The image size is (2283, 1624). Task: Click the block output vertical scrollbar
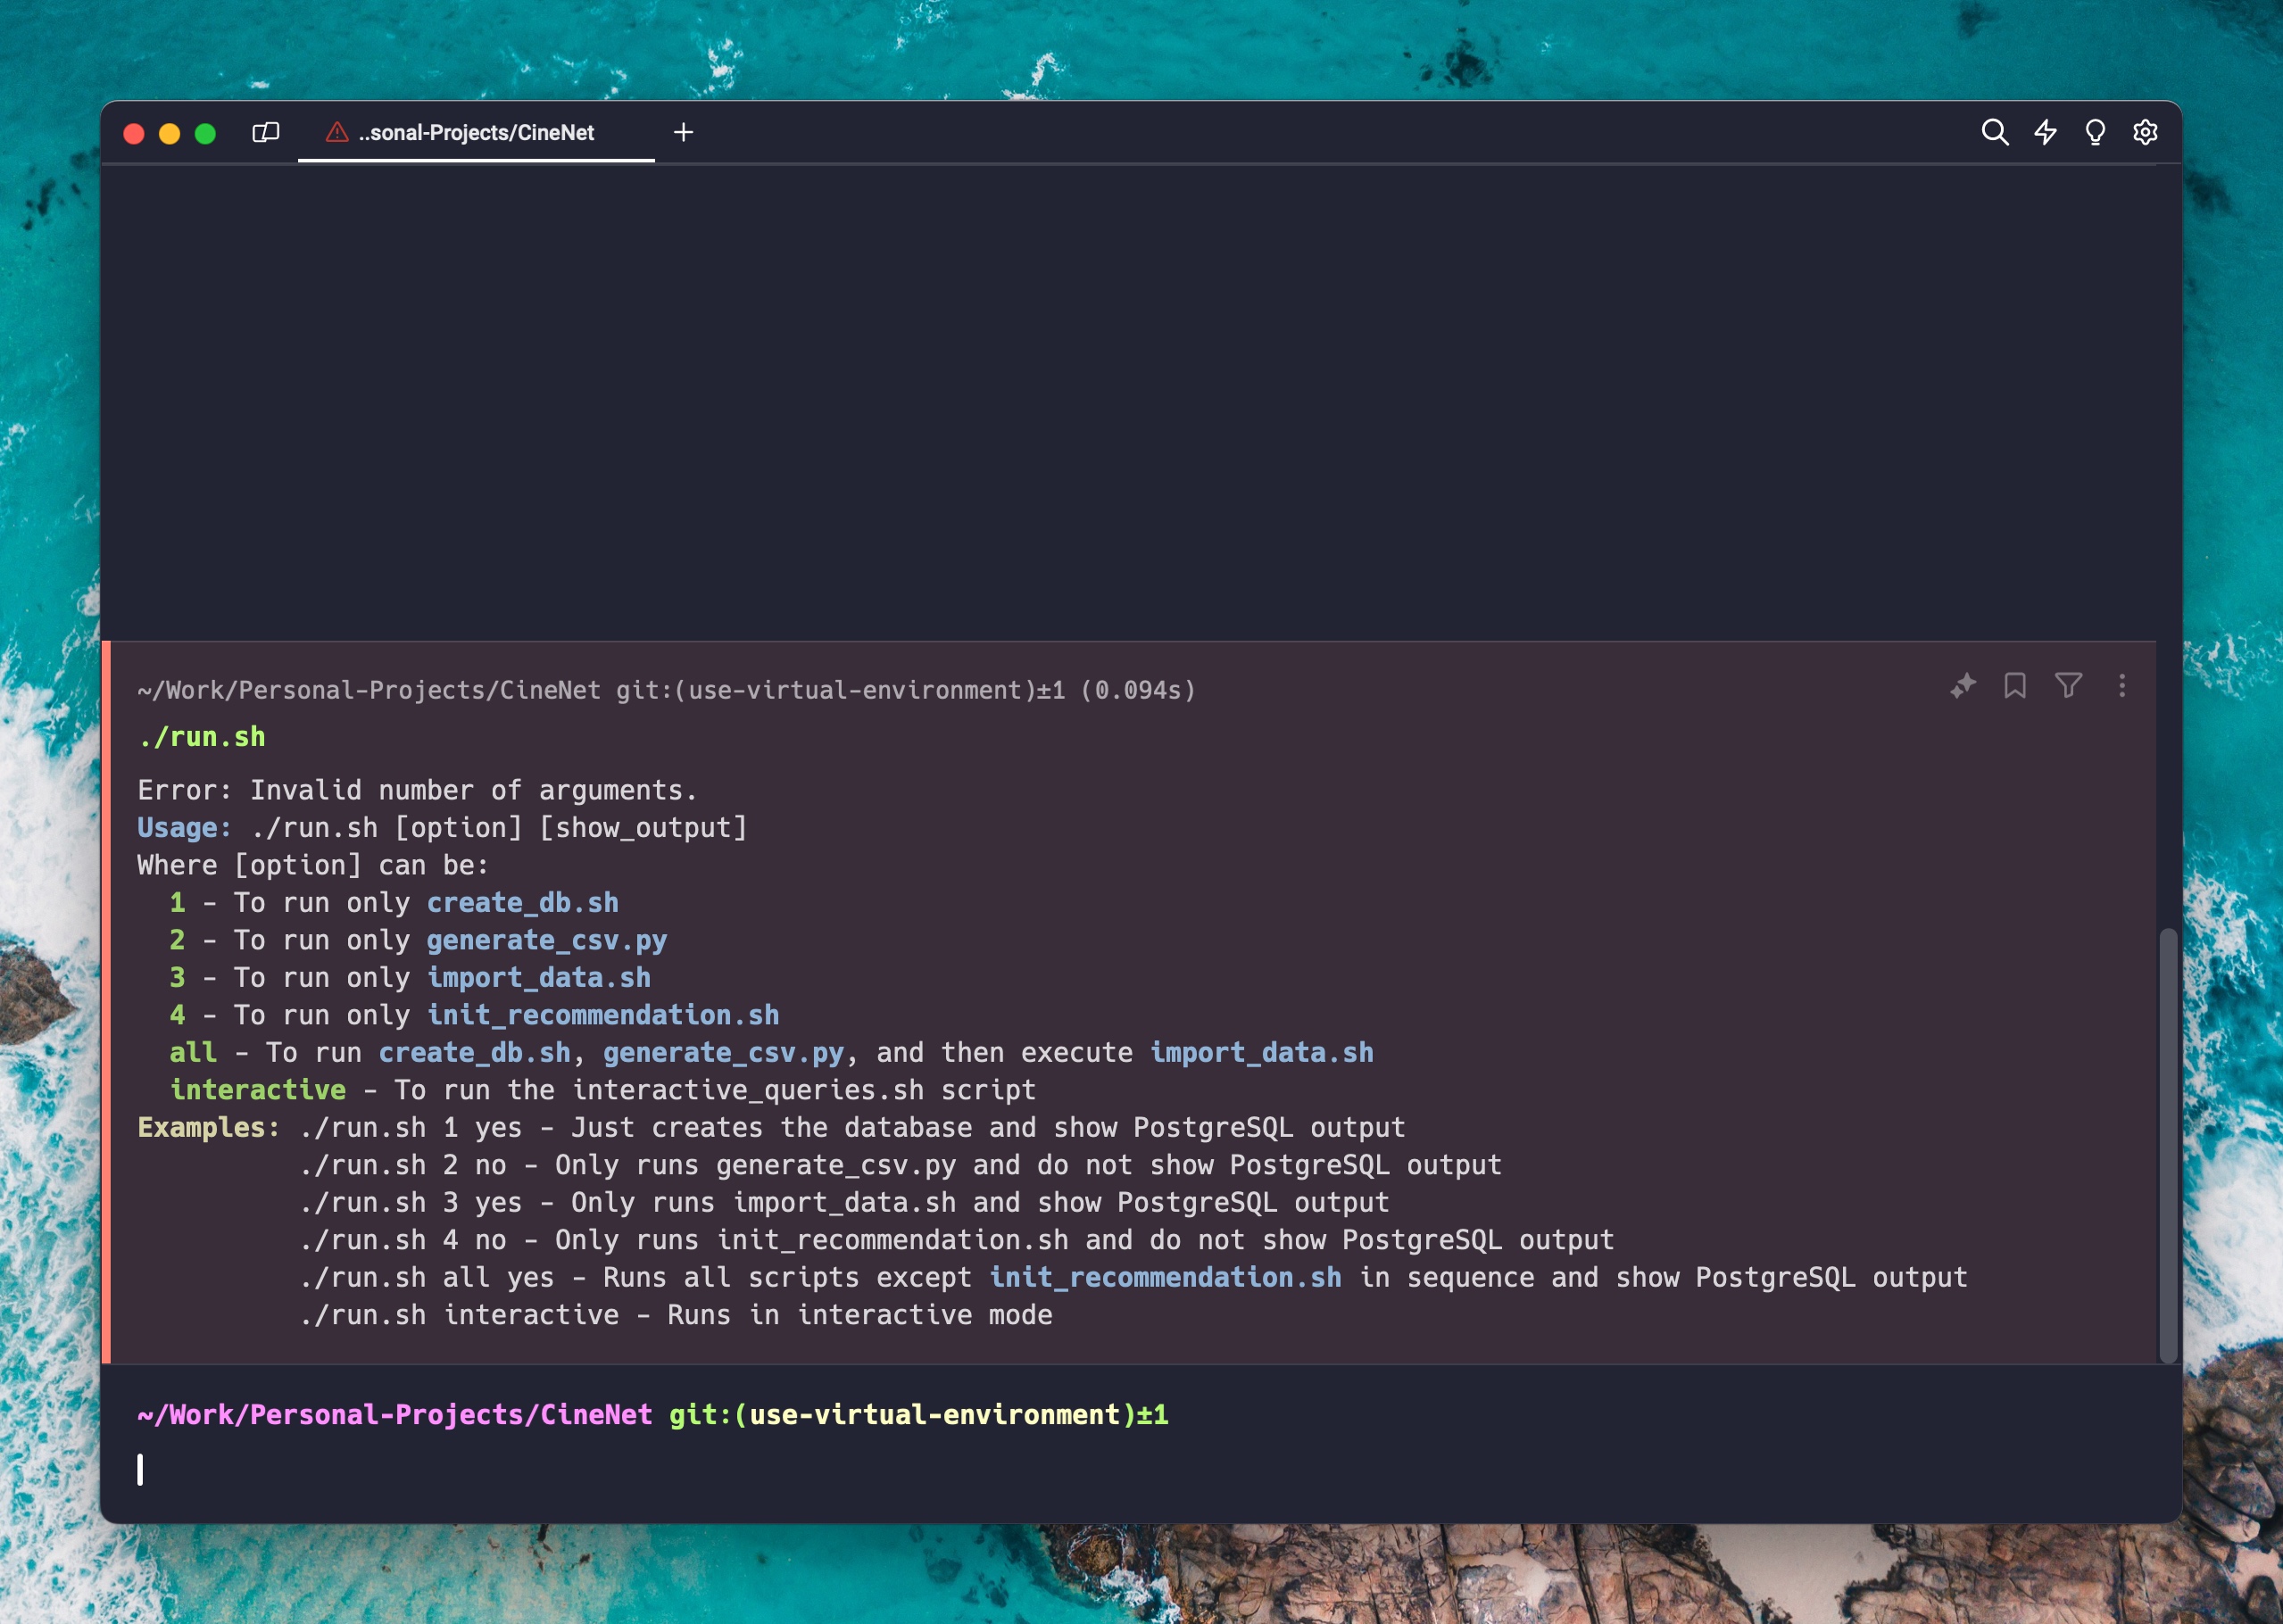tap(2168, 1144)
